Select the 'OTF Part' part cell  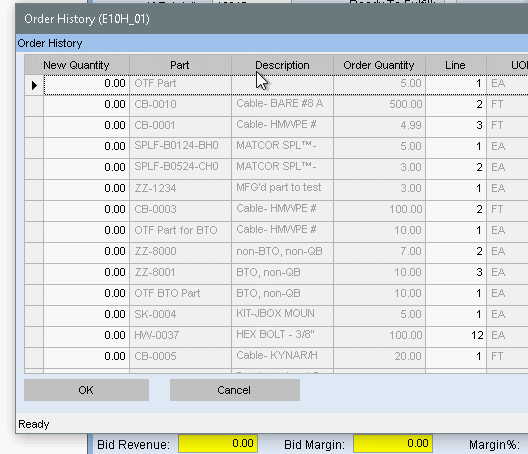(x=180, y=85)
